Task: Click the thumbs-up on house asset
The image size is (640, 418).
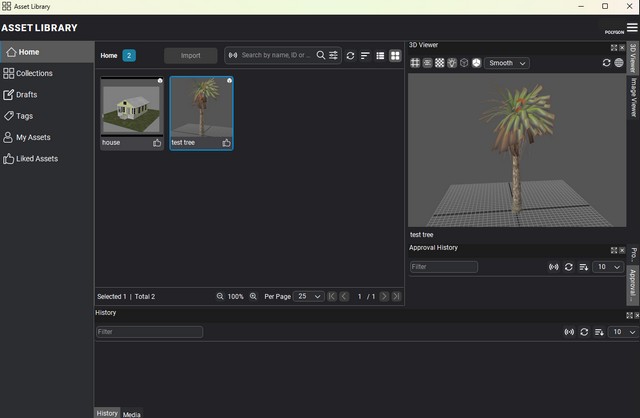Action: click(157, 143)
